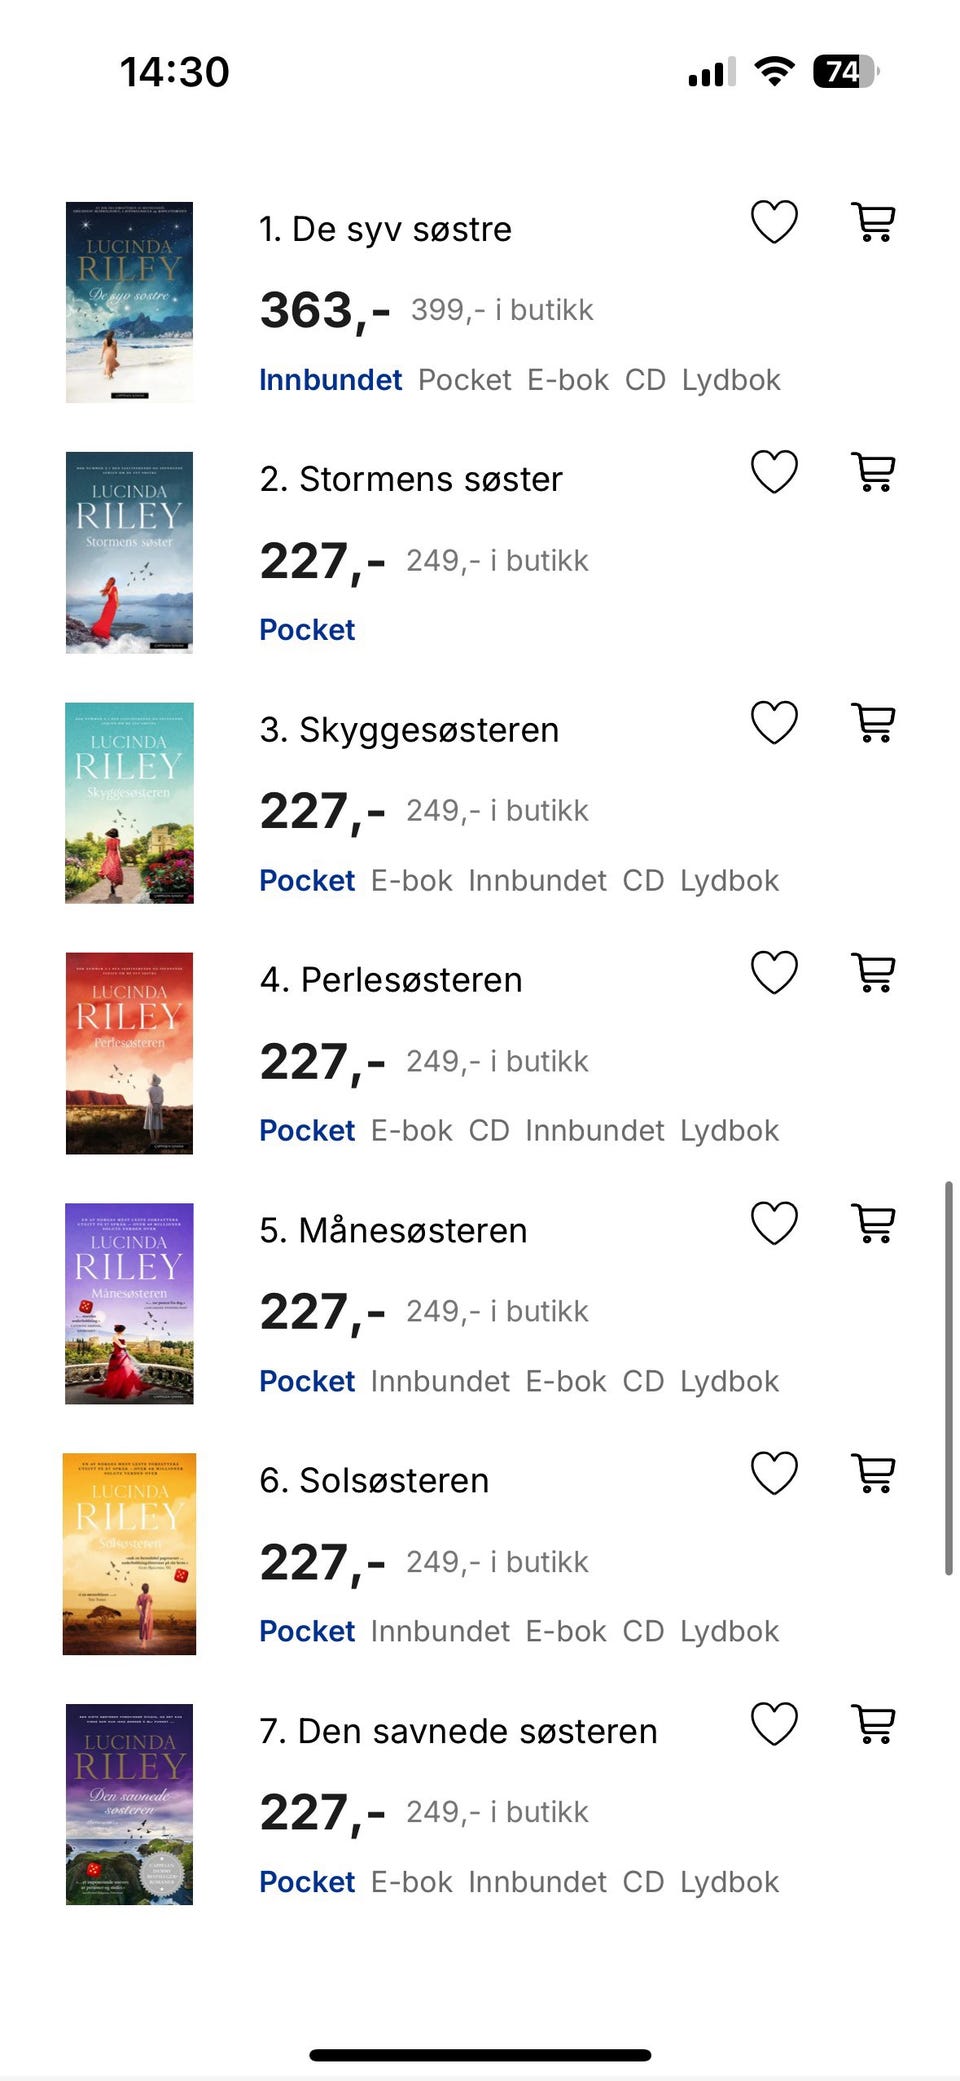Favorite De syv søstre with the heart
The height and width of the screenshot is (2081, 960).
pos(774,222)
